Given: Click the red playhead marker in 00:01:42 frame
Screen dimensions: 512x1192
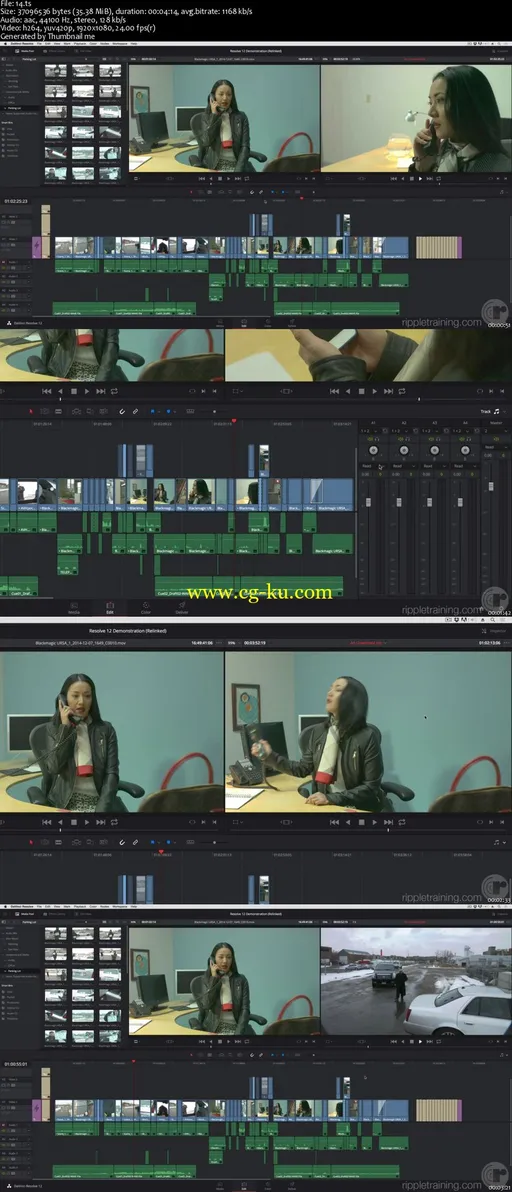Looking at the screenshot, I should (x=234, y=420).
